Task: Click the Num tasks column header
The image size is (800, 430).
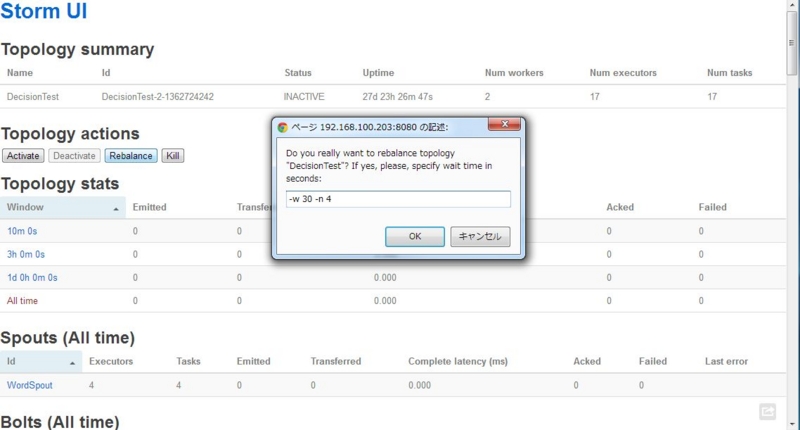Action: click(x=730, y=73)
